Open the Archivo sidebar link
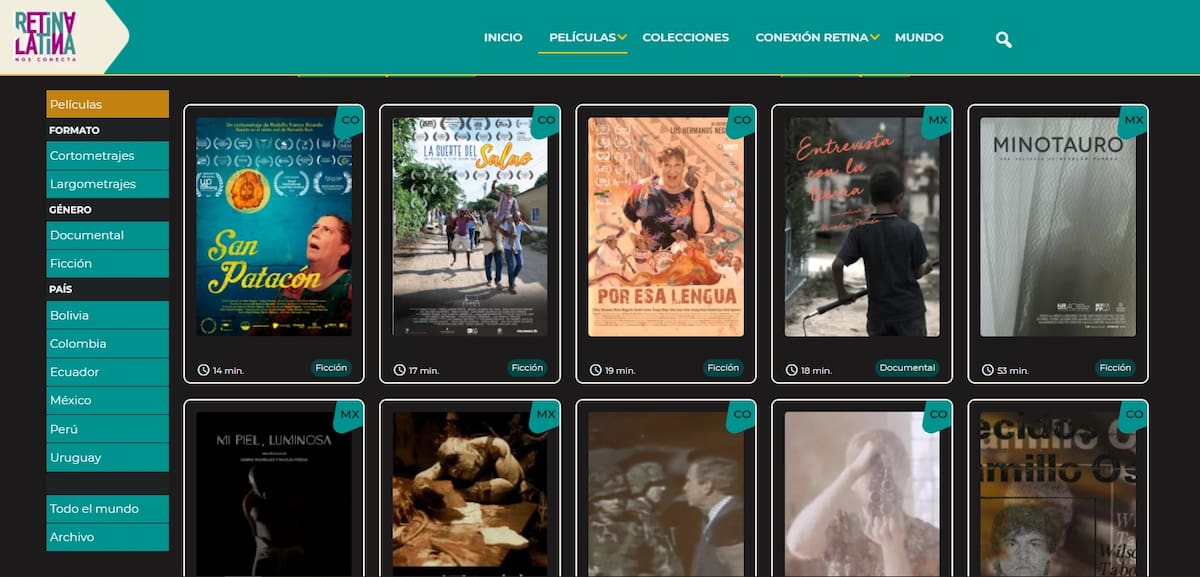The width and height of the screenshot is (1200, 577). (107, 537)
